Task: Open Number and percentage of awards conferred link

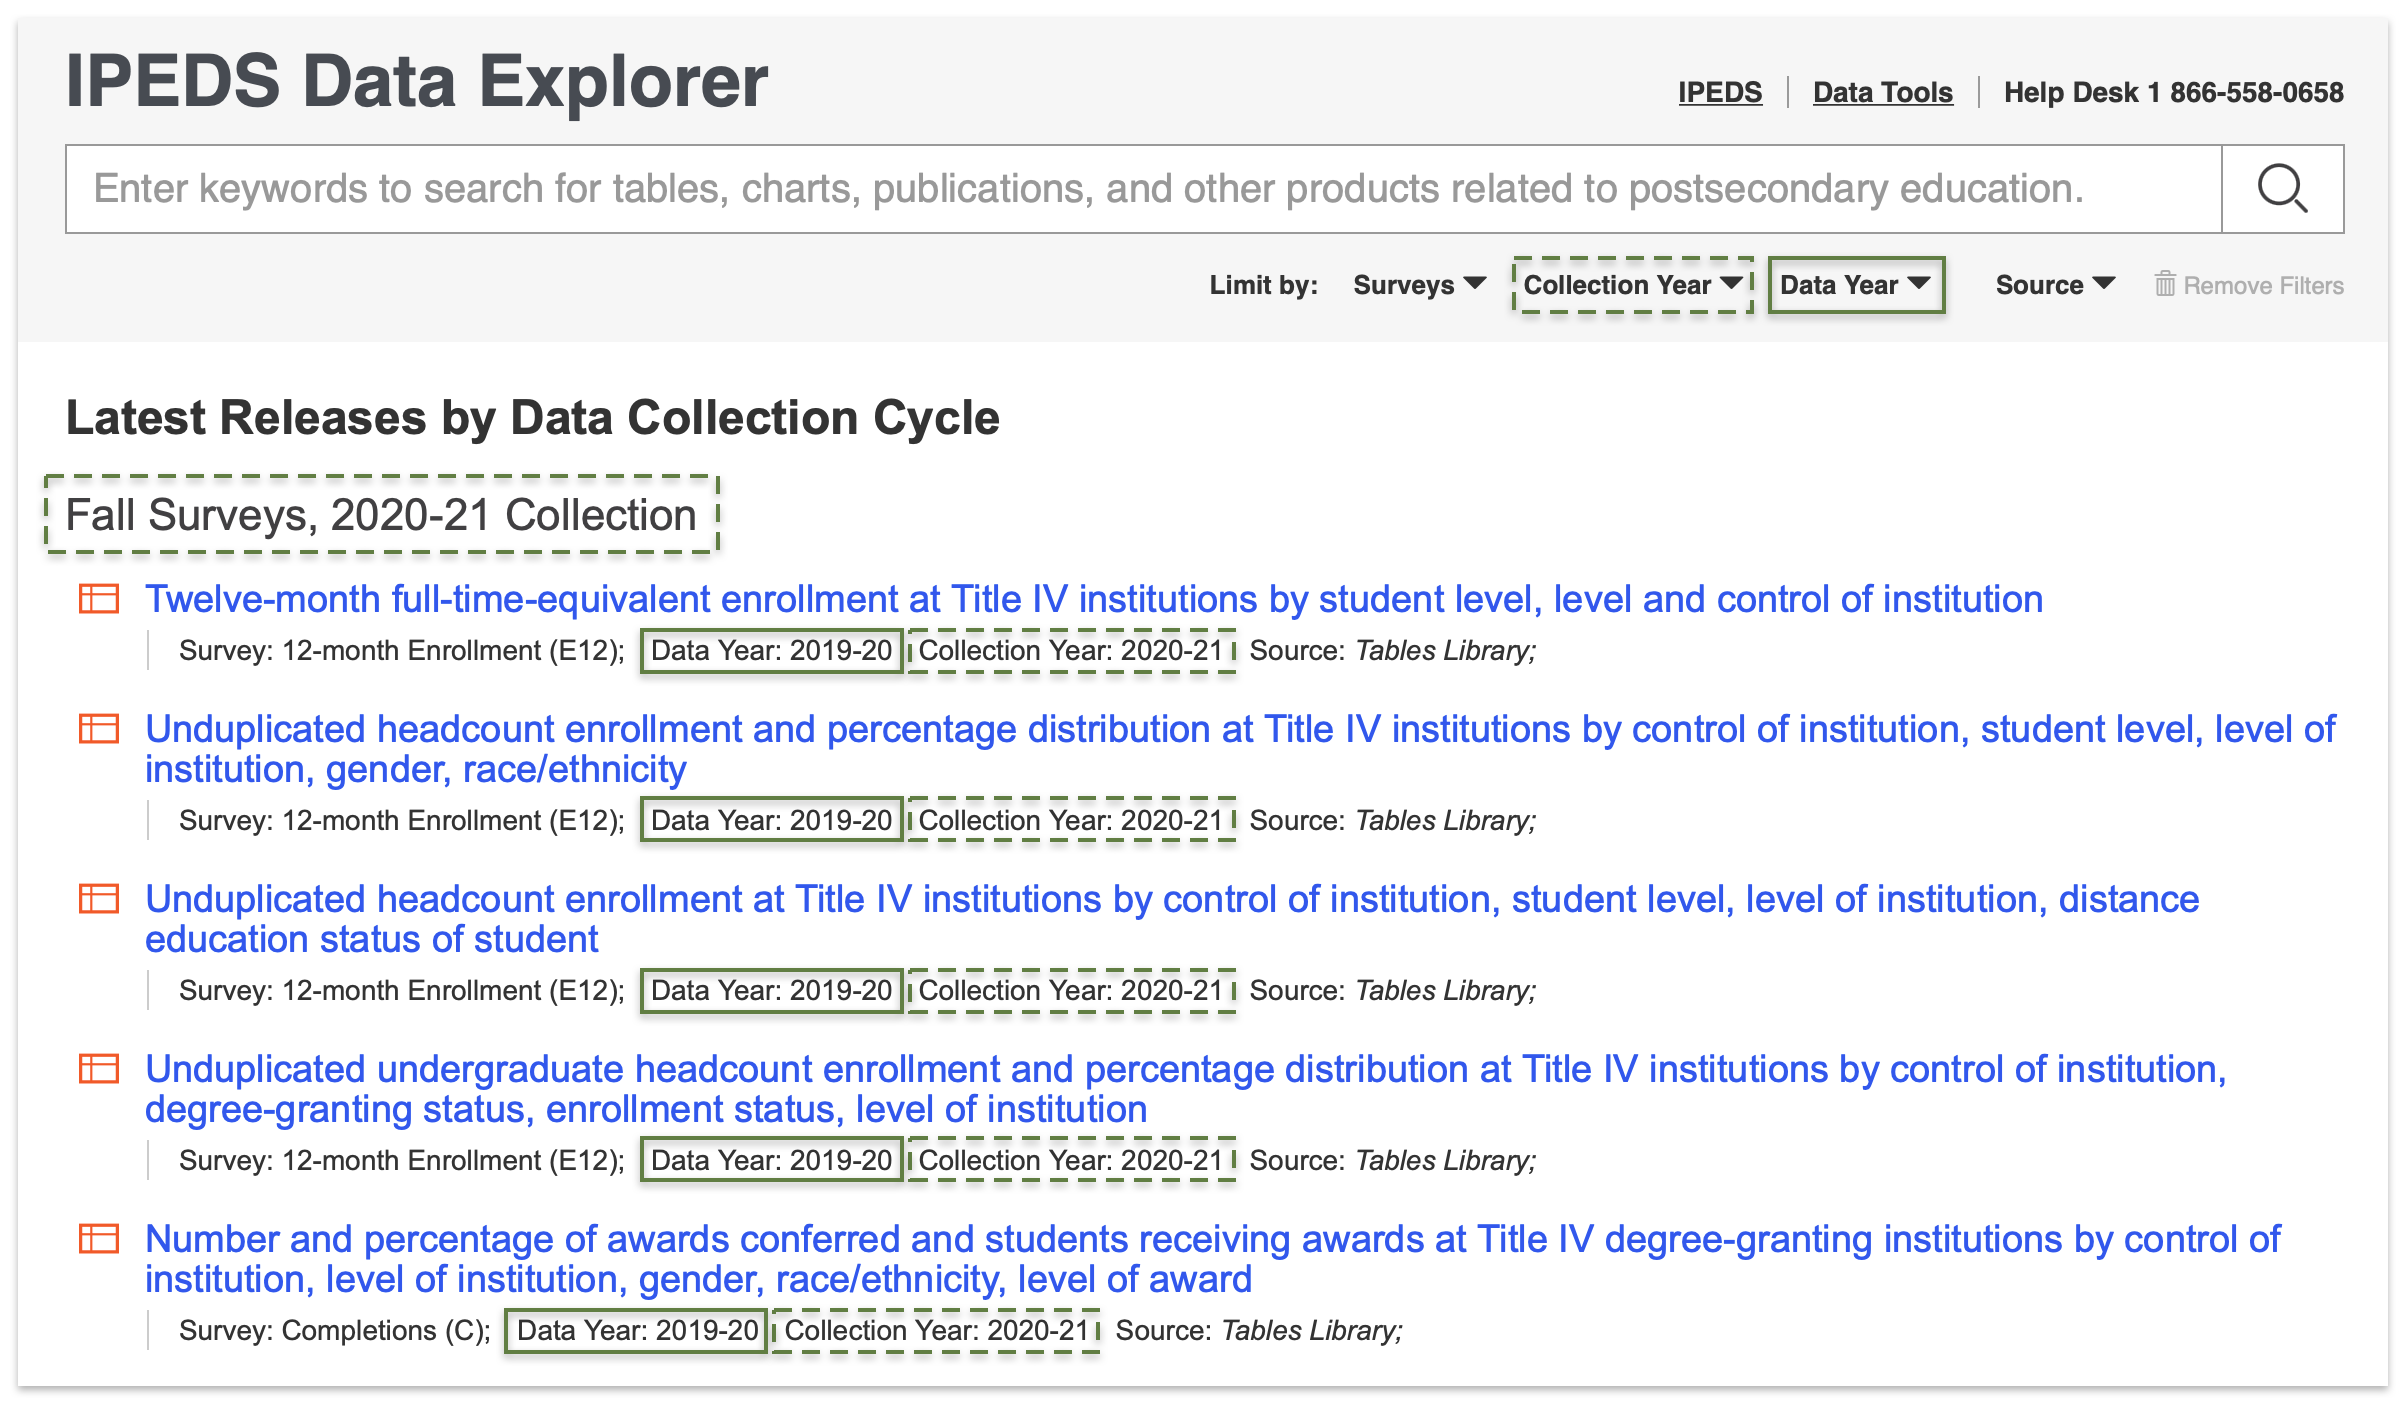Action: (1211, 1240)
